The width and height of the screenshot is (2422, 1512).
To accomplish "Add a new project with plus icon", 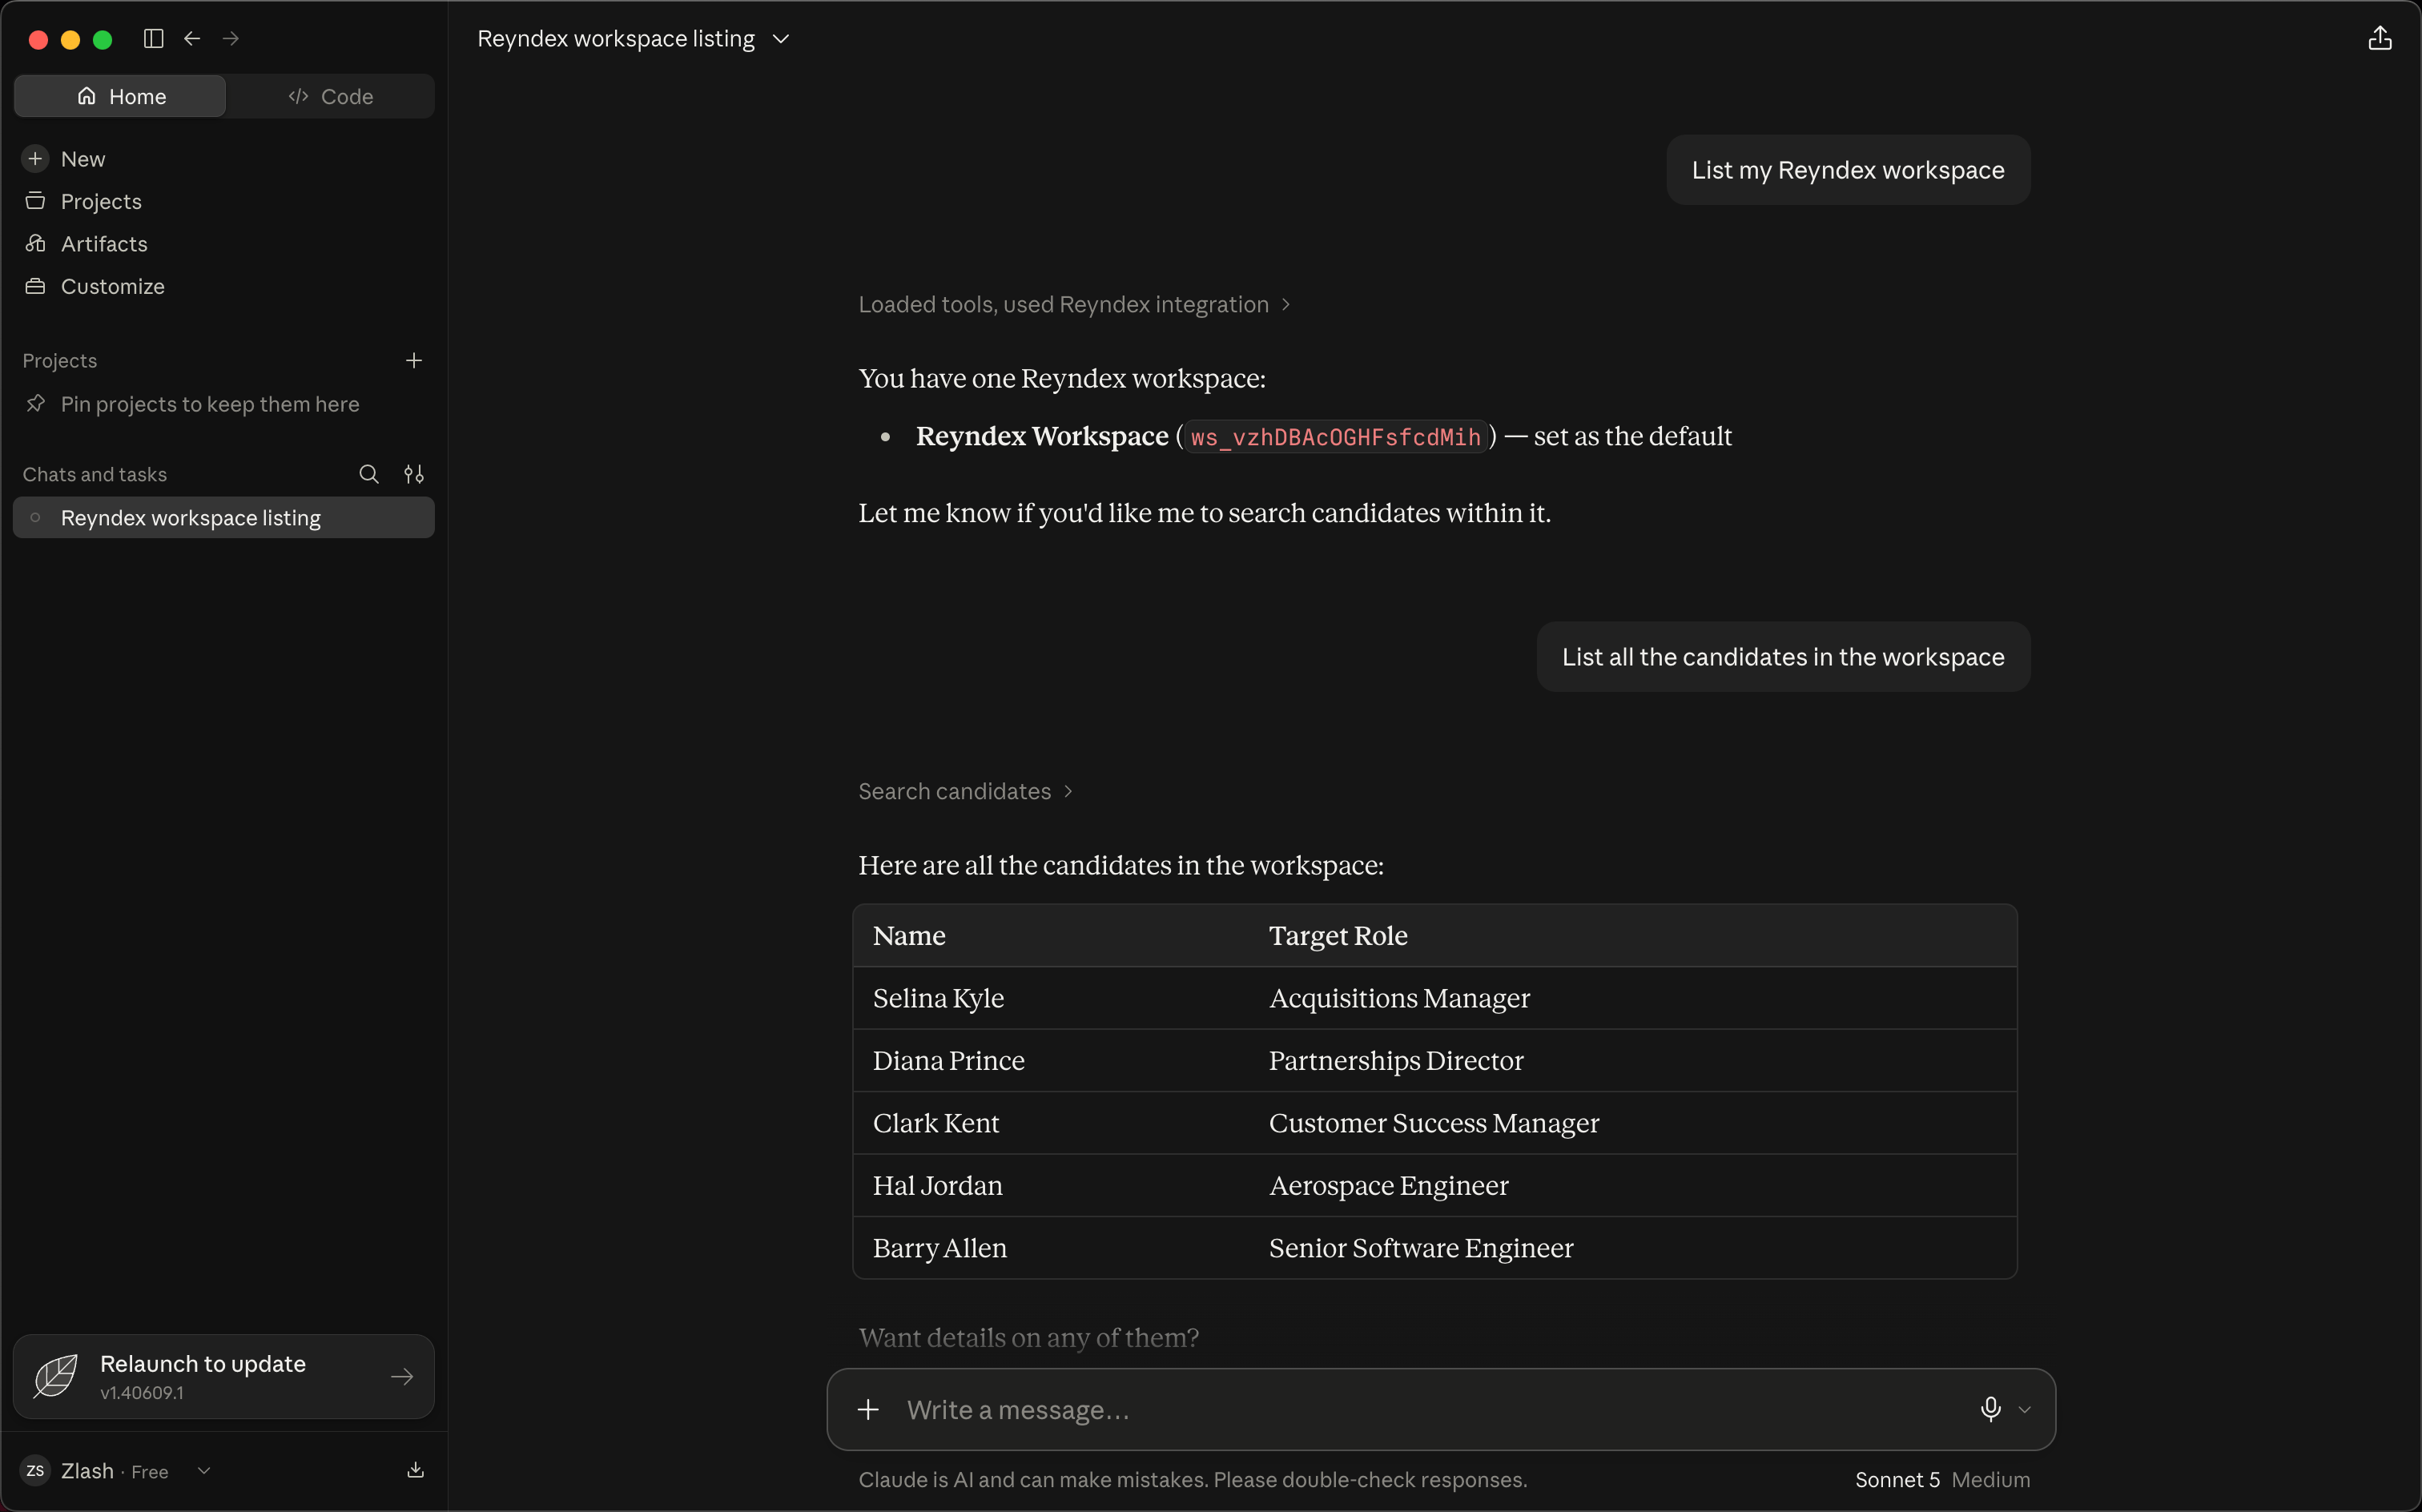I will click(414, 360).
